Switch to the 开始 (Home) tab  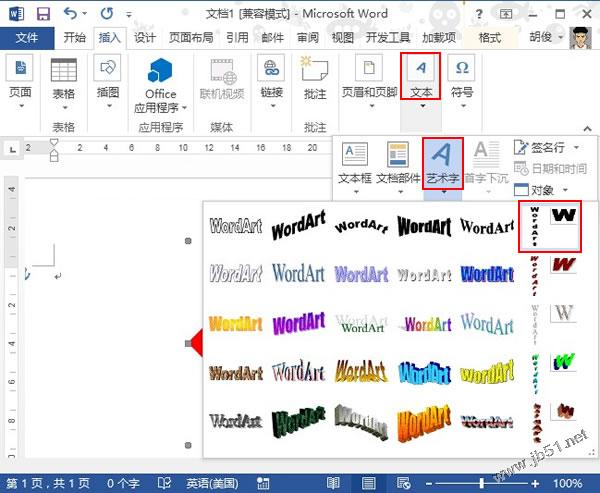tap(74, 38)
